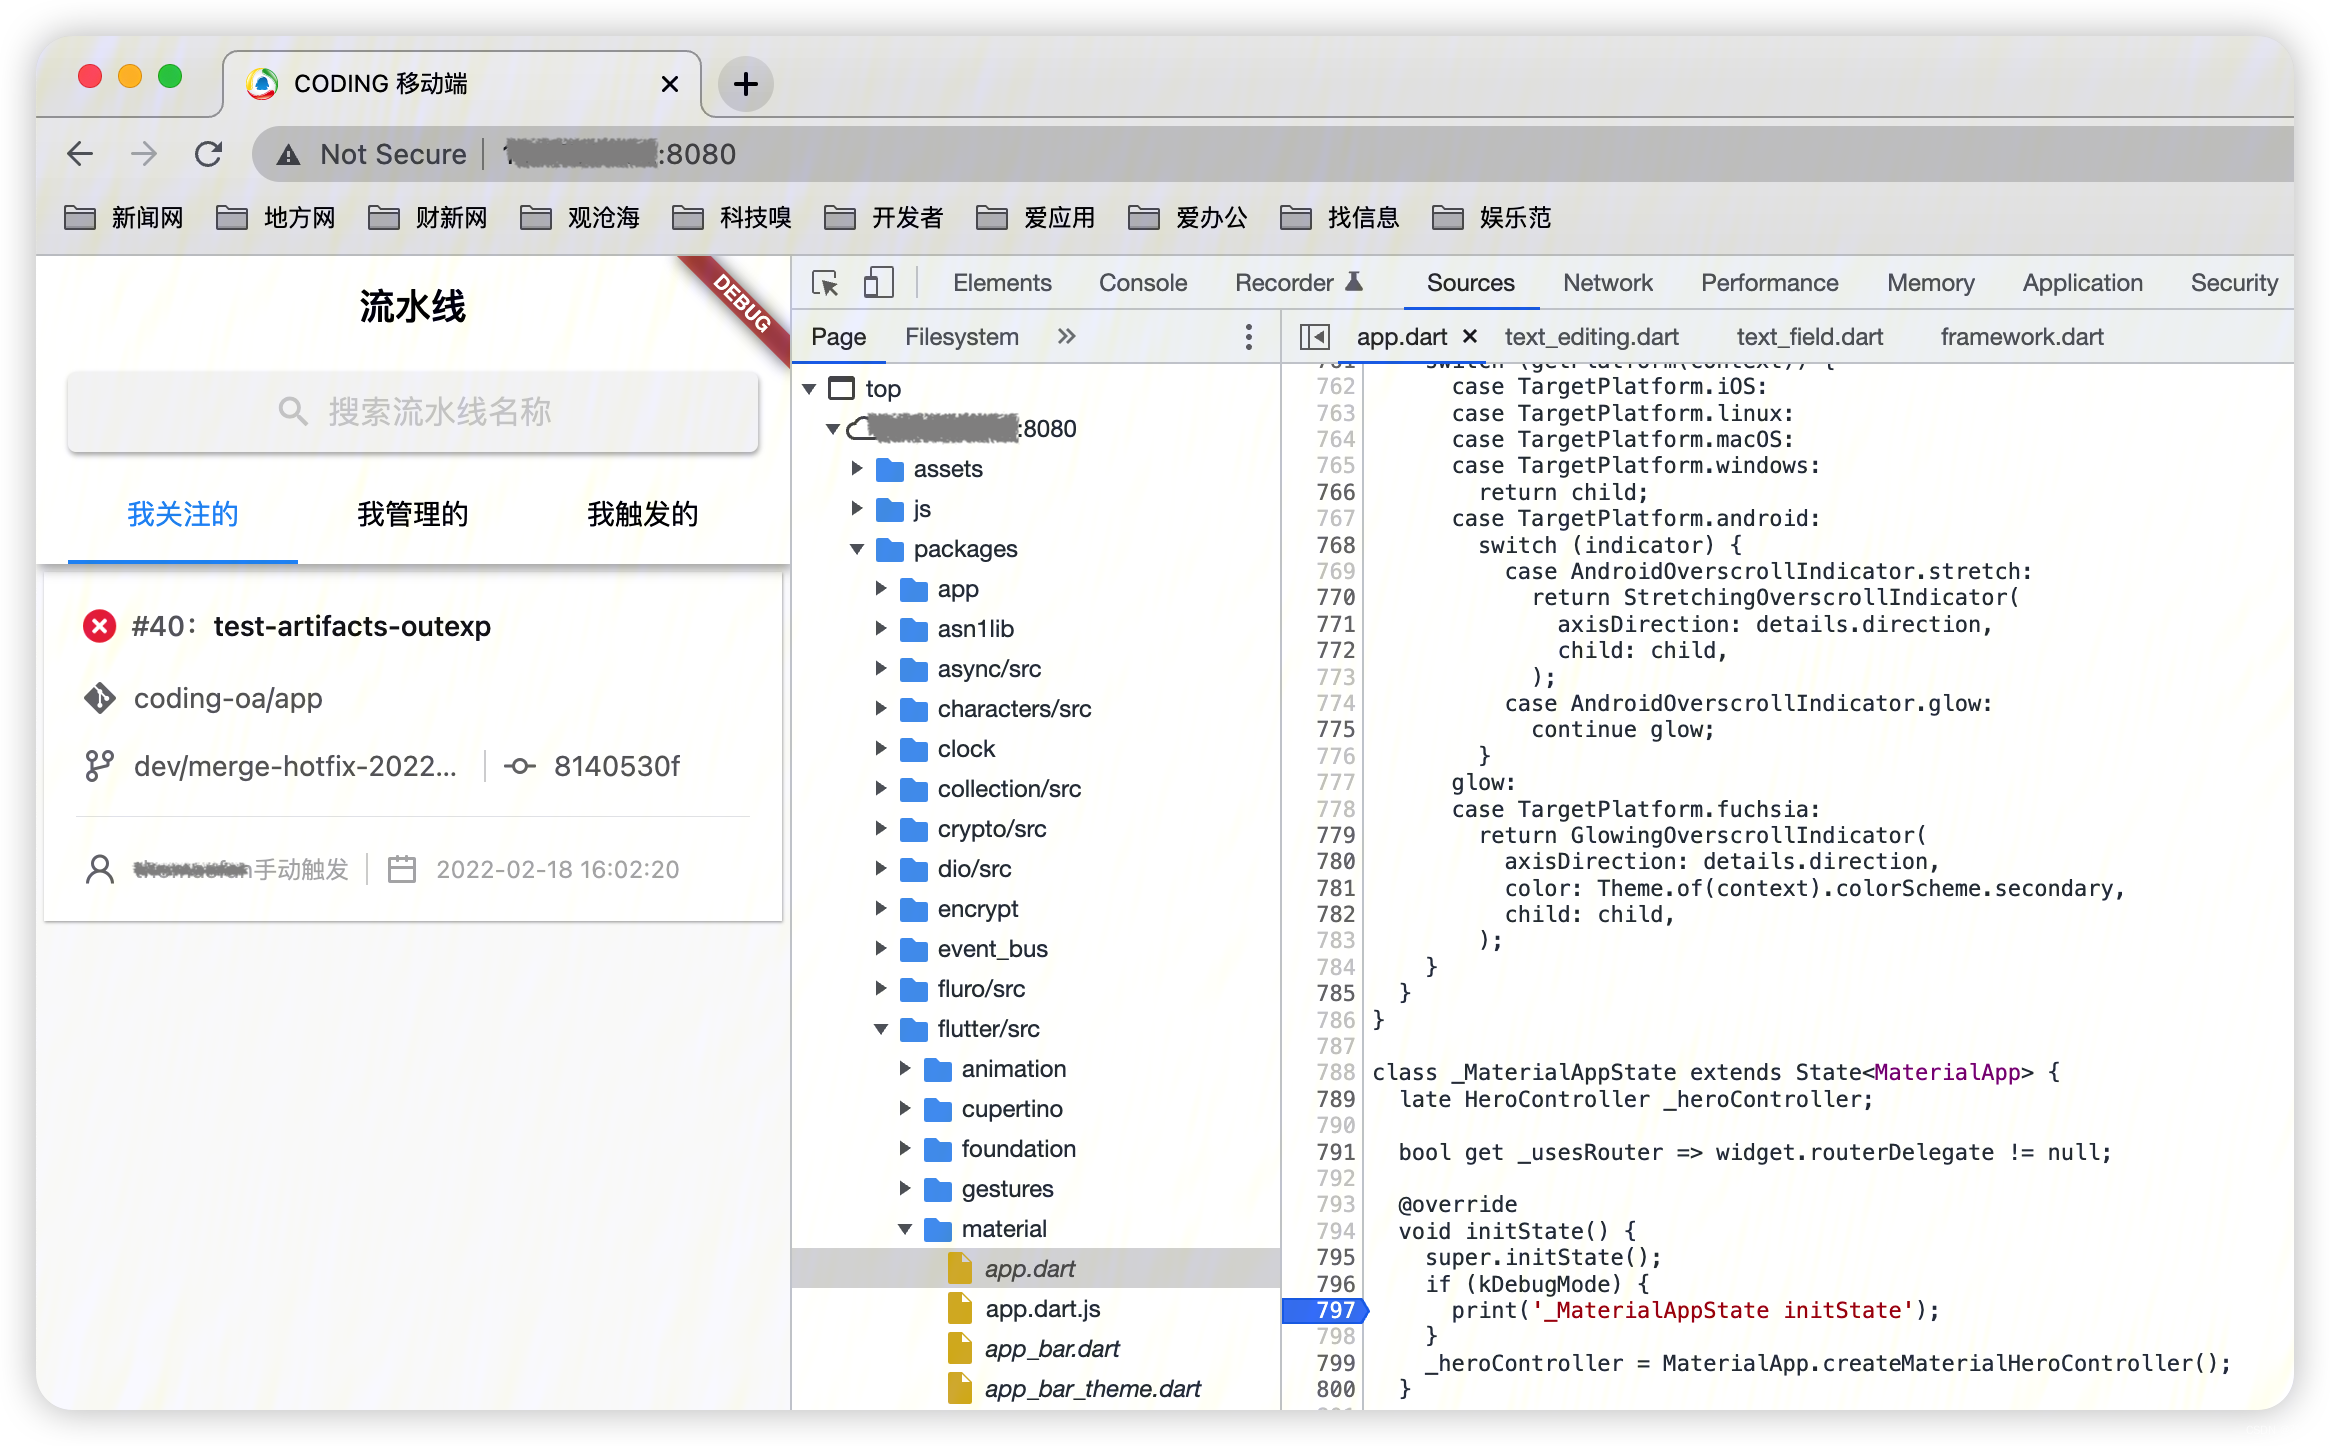
Task: Click the calendar icon beside 2022-02-18
Action: click(x=402, y=869)
